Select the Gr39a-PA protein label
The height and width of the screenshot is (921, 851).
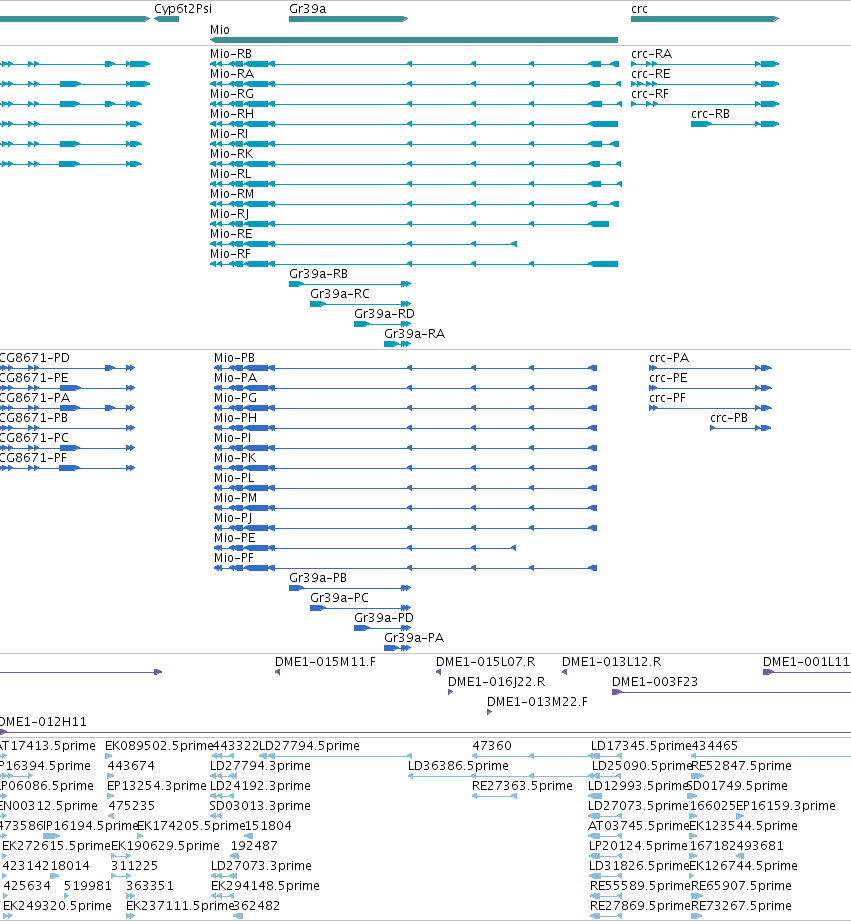click(x=414, y=637)
